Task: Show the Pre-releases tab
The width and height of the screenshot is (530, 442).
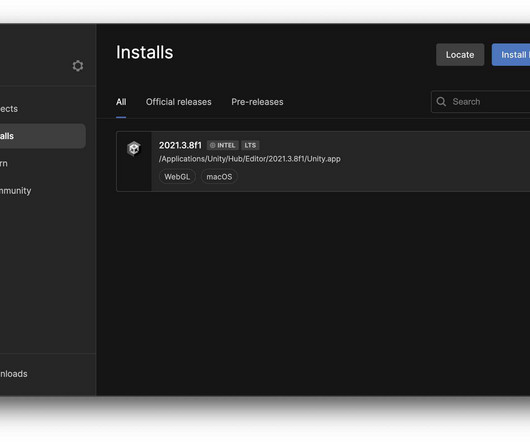Action: click(x=257, y=102)
